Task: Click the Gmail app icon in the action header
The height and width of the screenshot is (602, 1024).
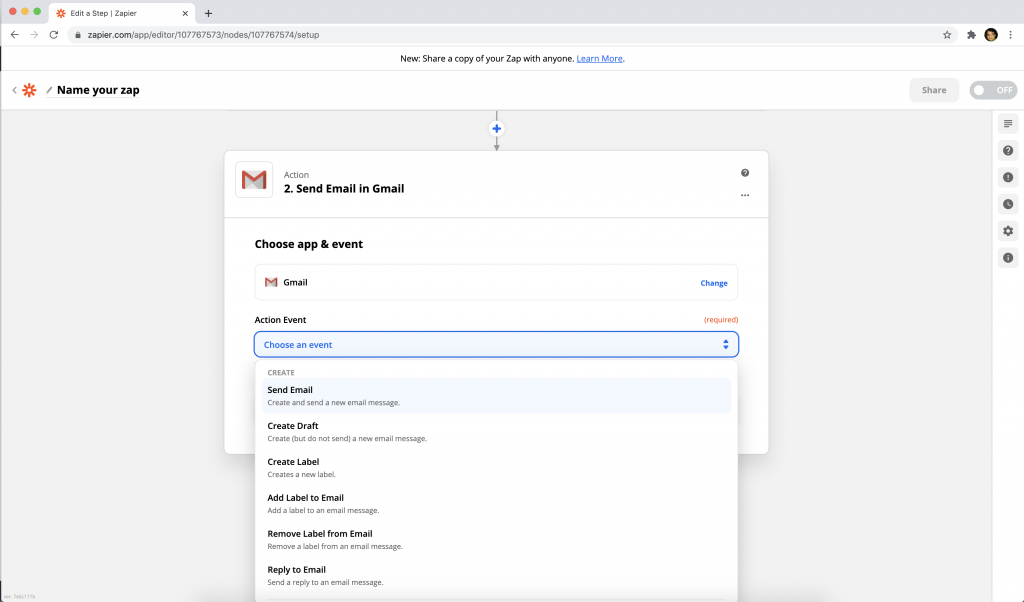Action: 254,180
